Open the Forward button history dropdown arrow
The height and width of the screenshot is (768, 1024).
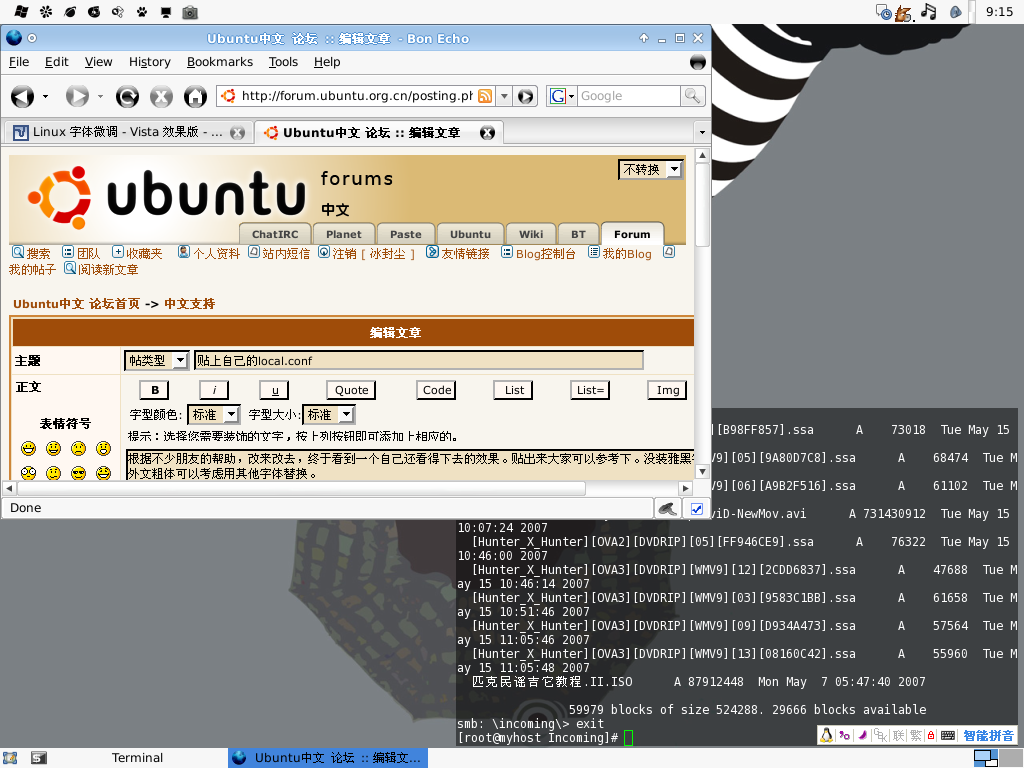[x=100, y=97]
